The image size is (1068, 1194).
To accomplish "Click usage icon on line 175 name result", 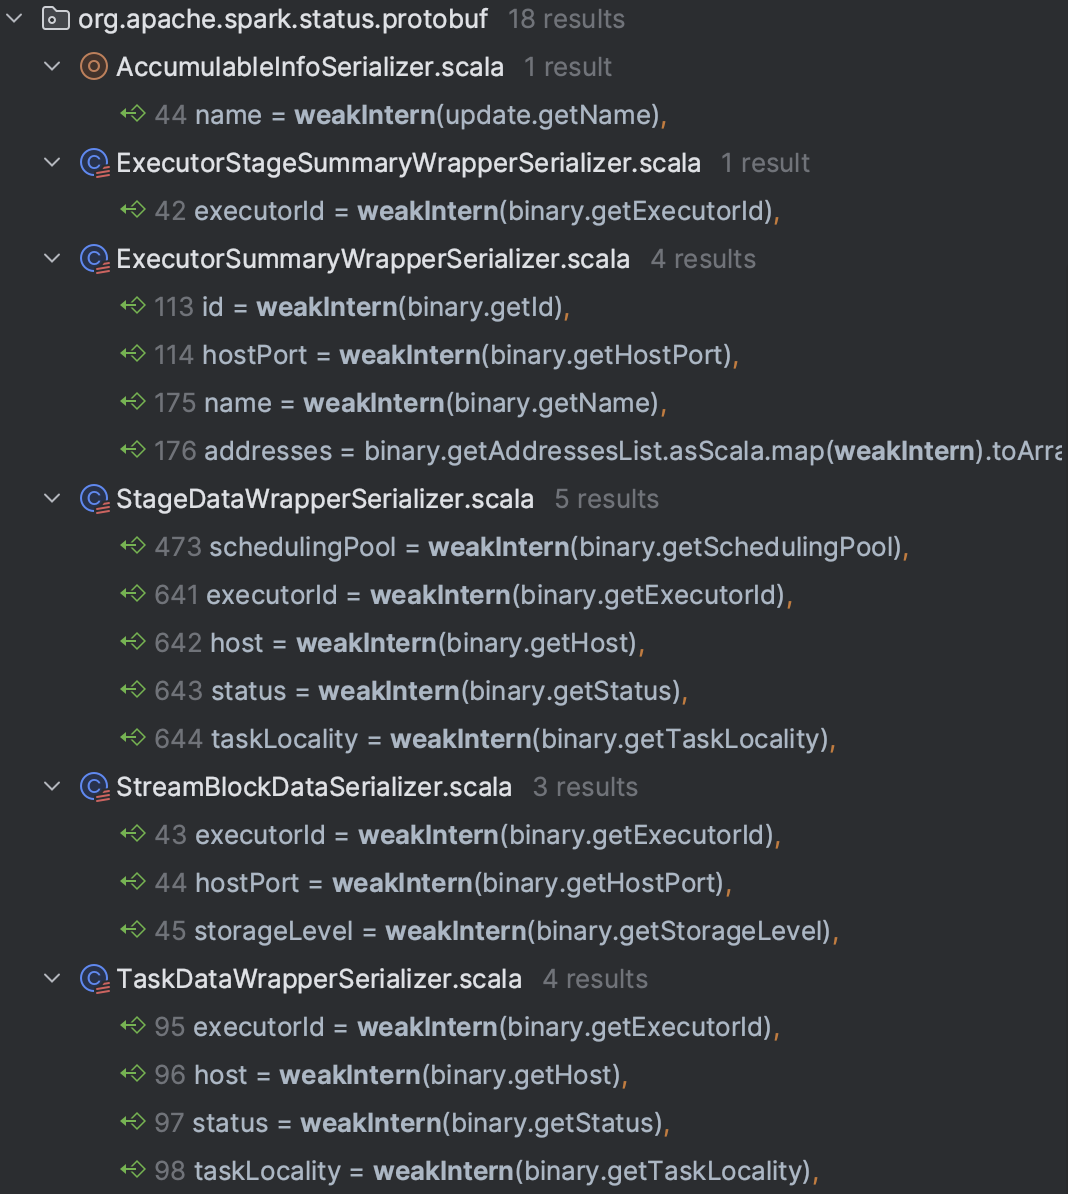I will 132,401.
